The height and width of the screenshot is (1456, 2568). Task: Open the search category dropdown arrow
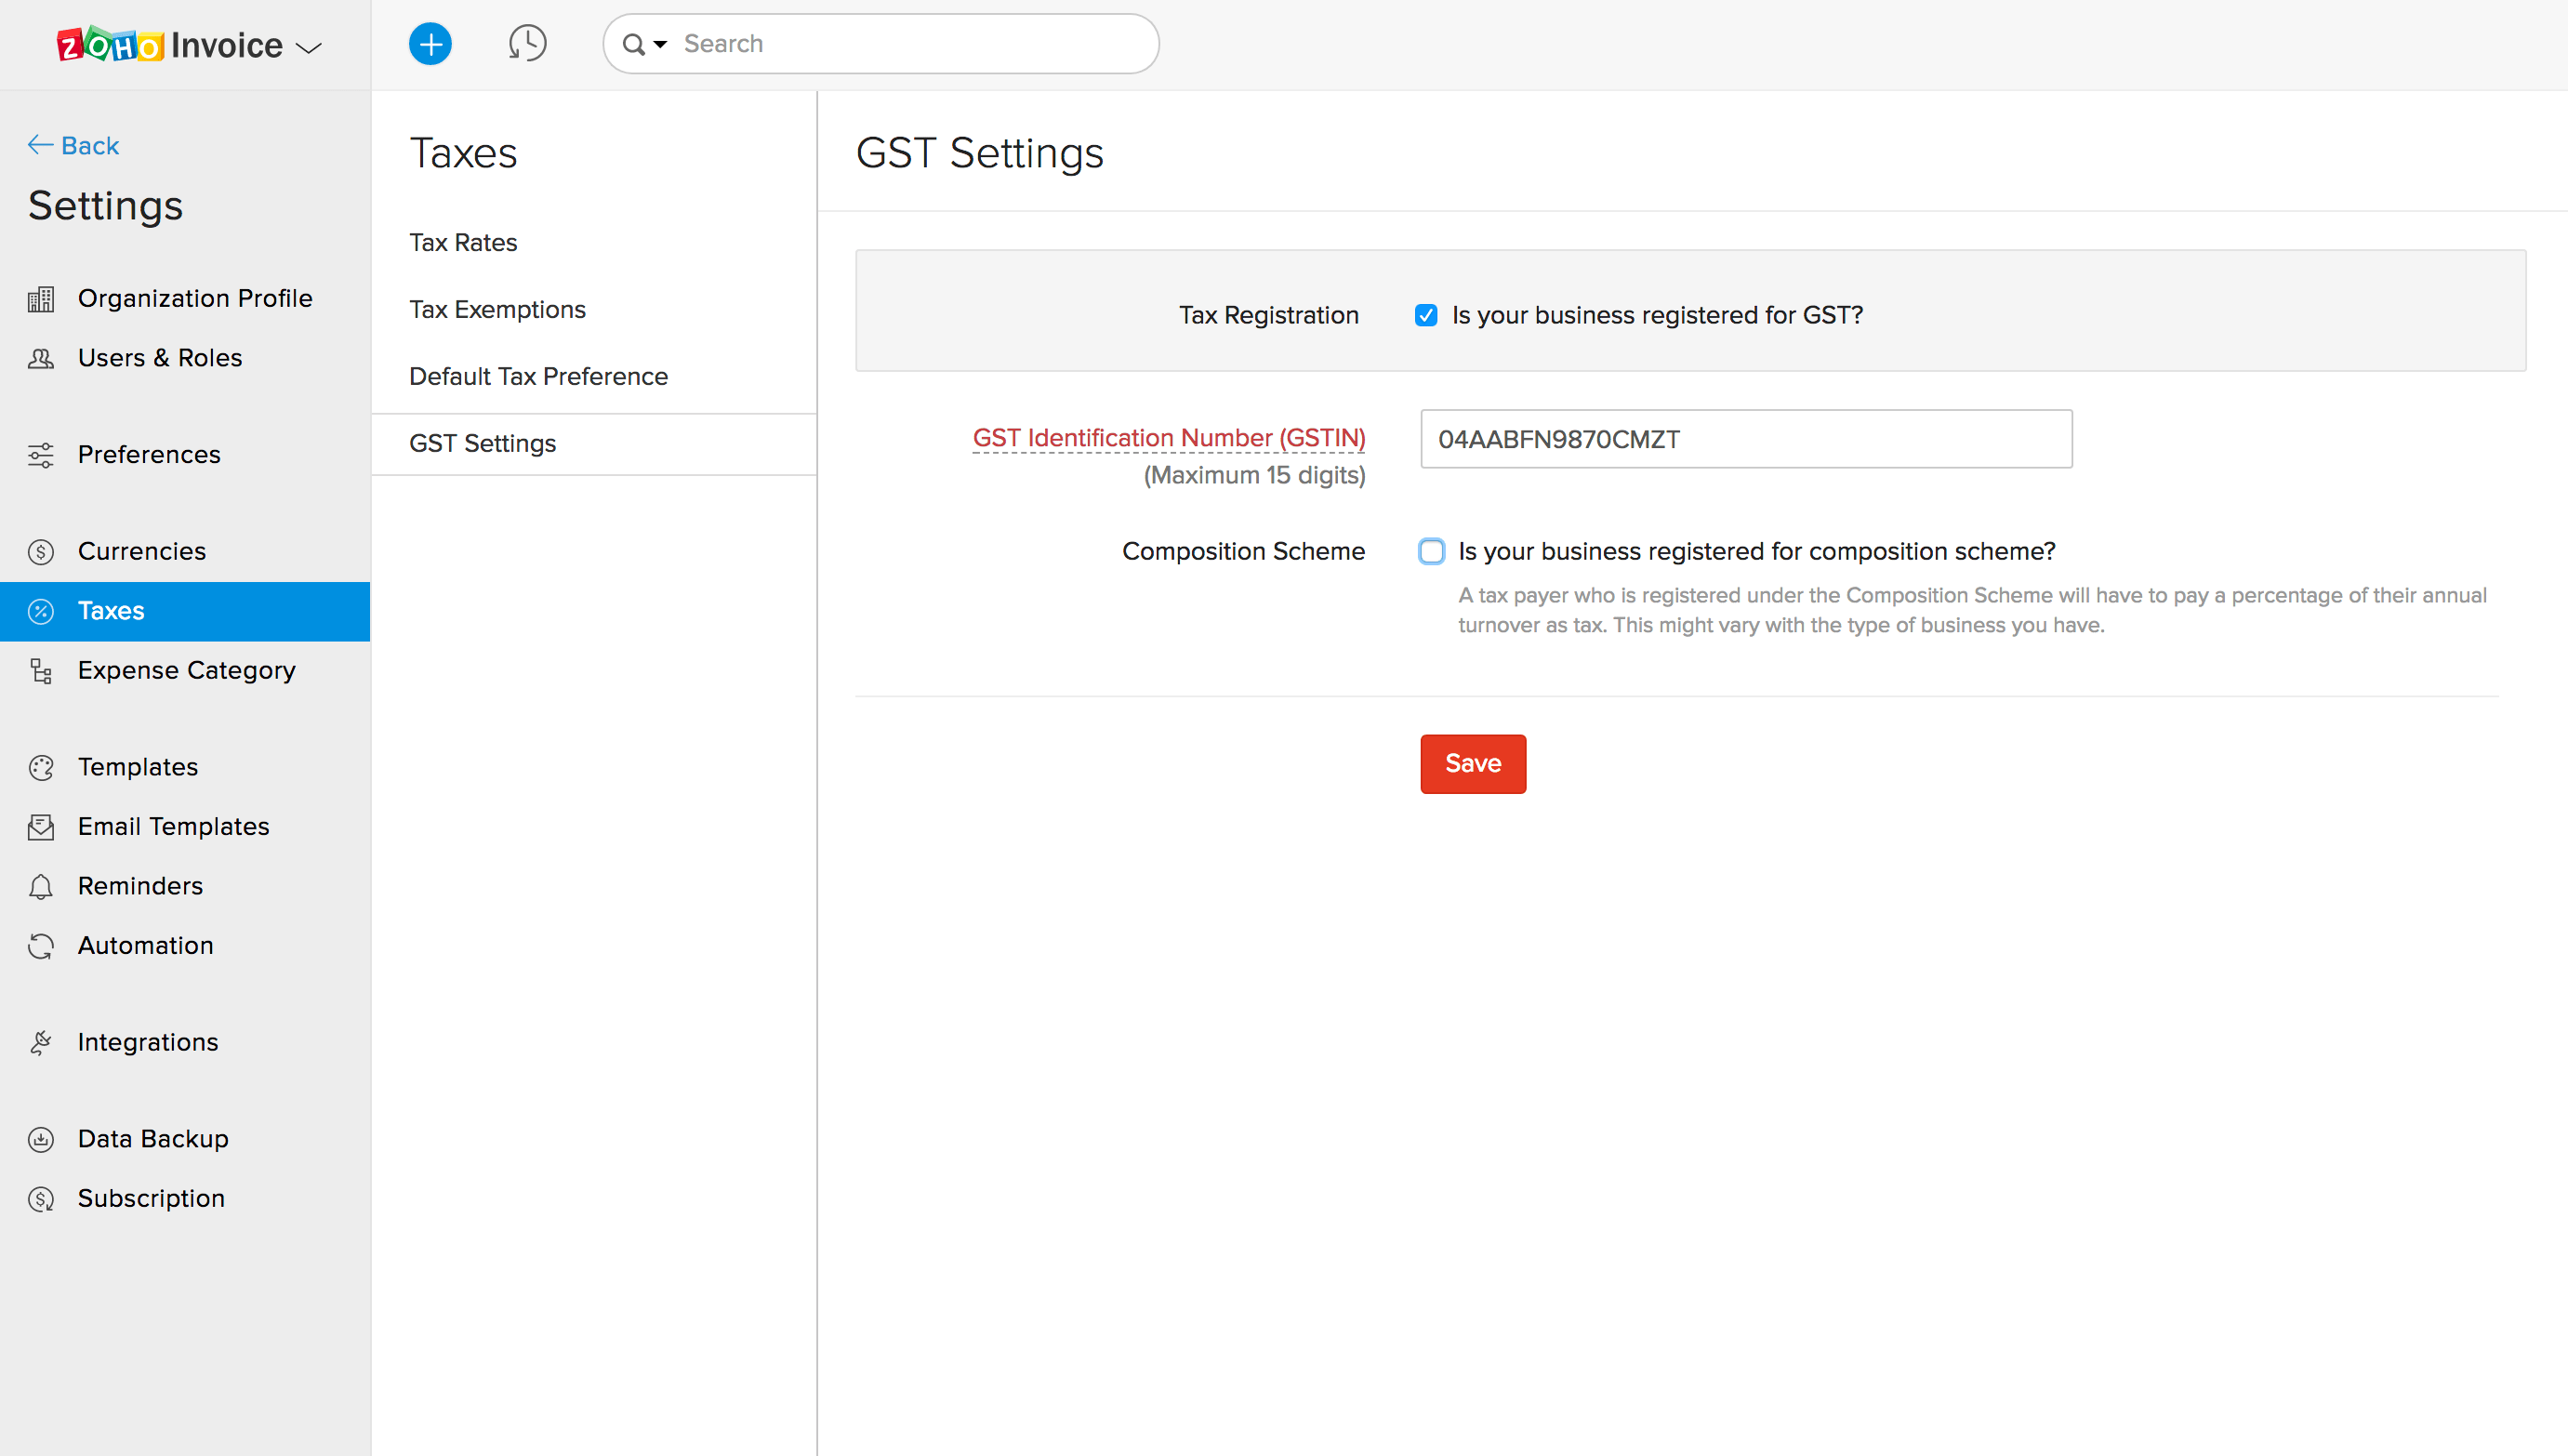pyautogui.click(x=659, y=44)
